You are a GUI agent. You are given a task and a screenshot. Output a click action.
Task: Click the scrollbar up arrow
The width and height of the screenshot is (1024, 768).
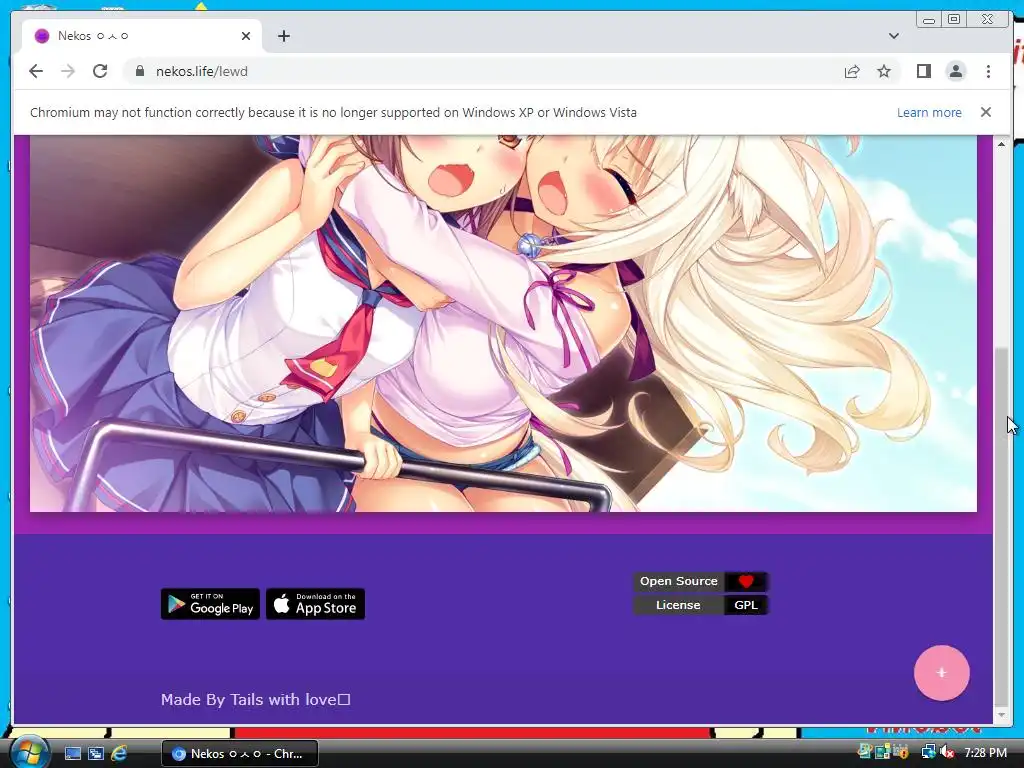tap(1001, 144)
